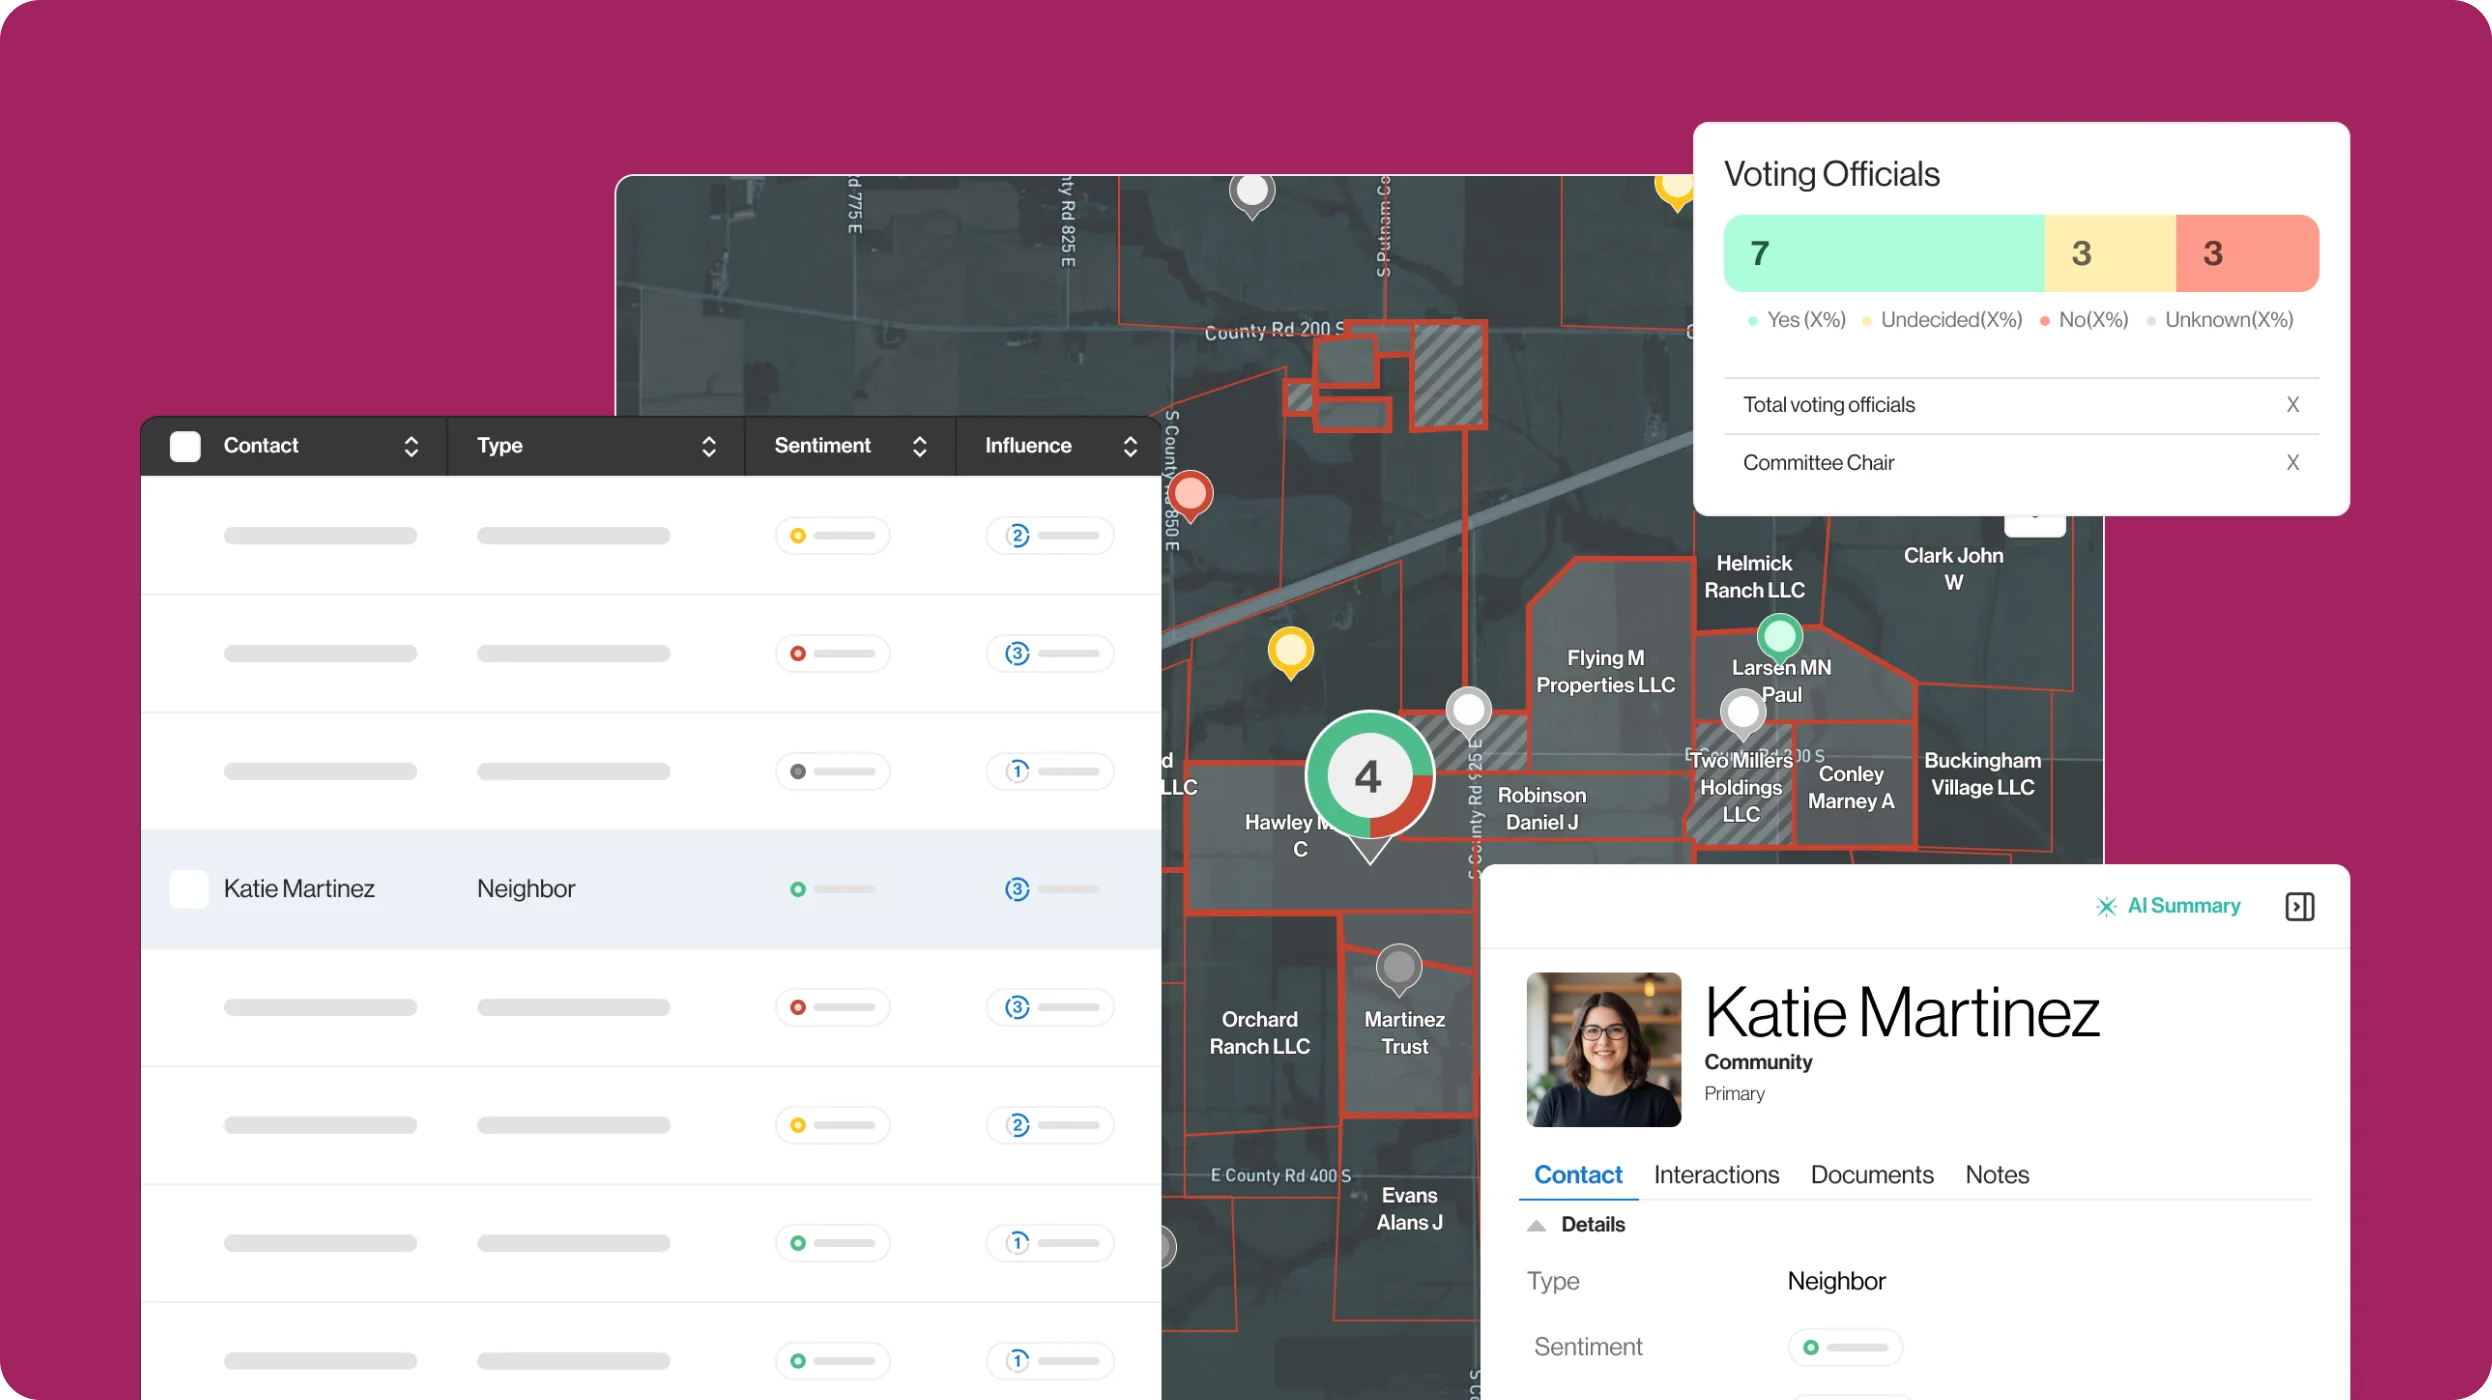Click the AI Summary link
Screen dimensions: 2492x1400
tap(2183, 906)
